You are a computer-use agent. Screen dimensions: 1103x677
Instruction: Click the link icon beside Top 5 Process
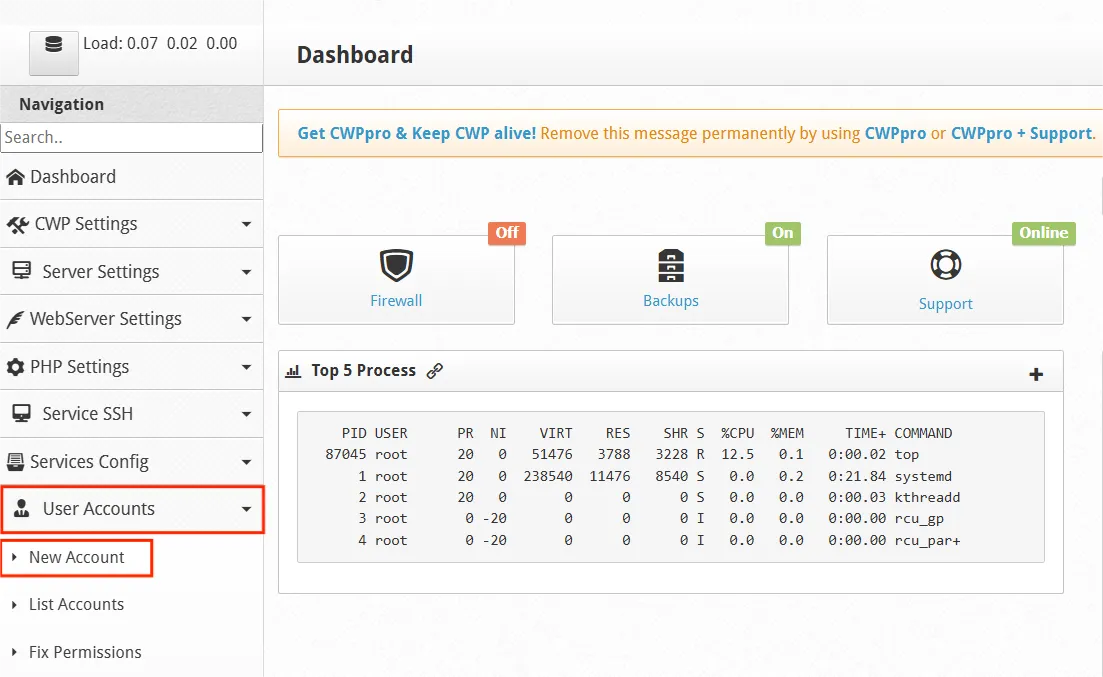coord(434,371)
